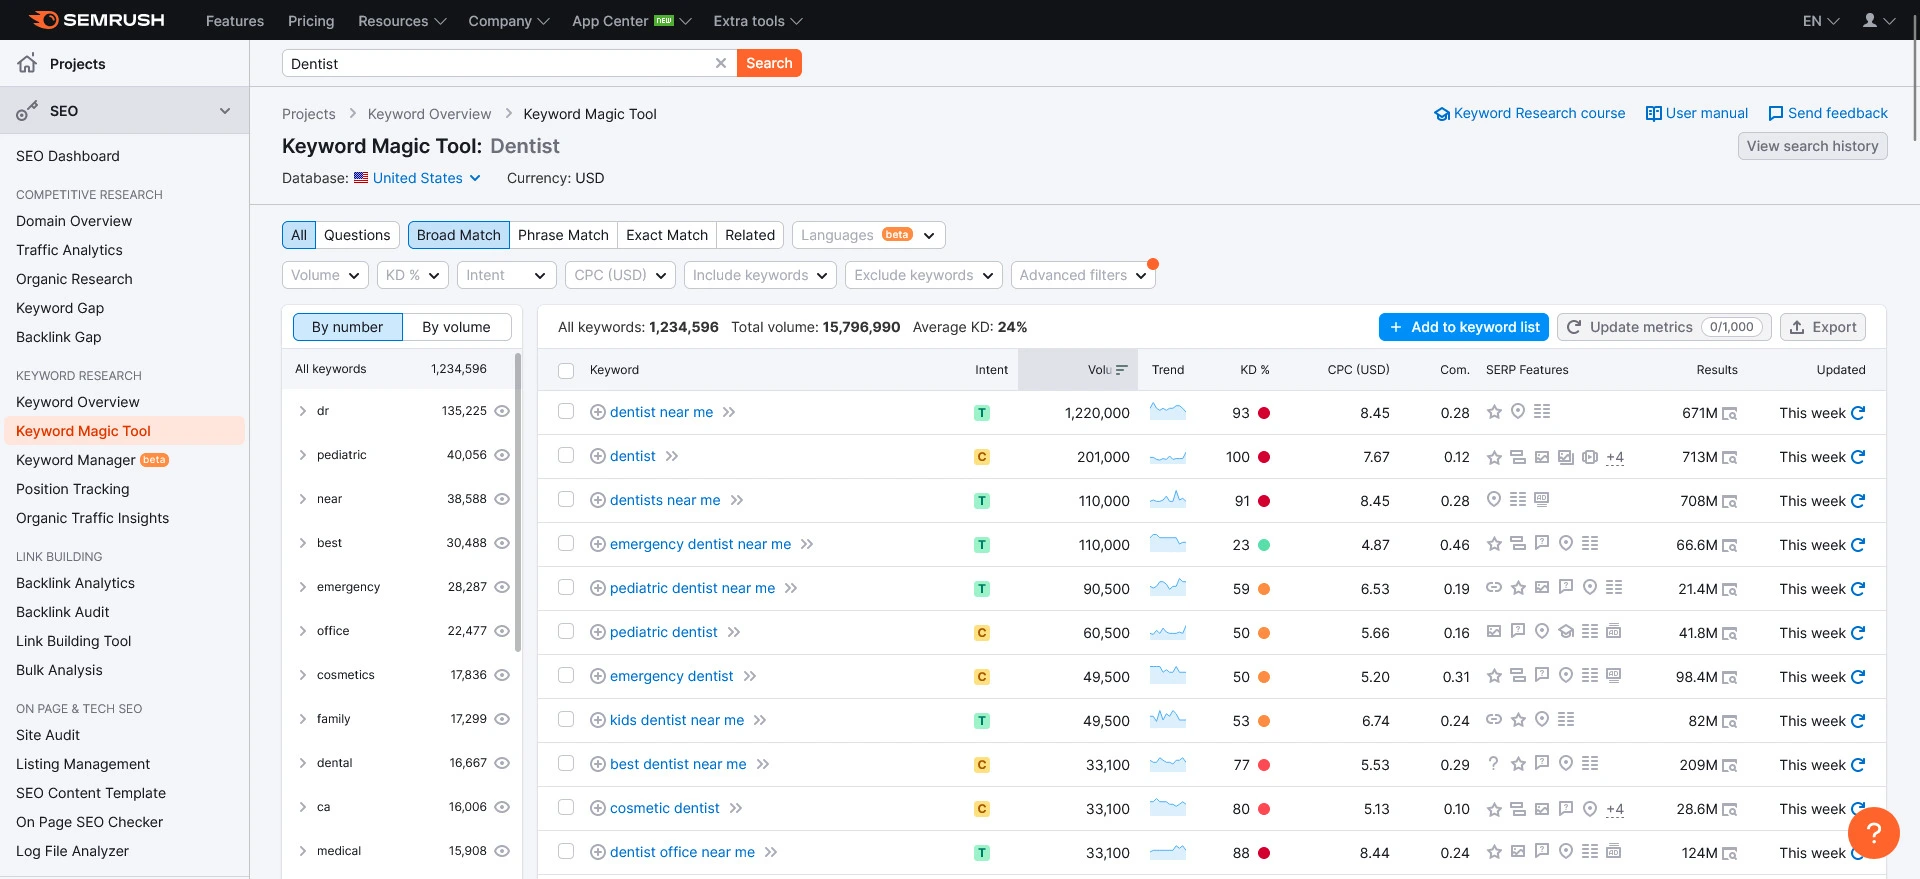
Task: Check the 'emergency dentist near me' checkbox
Action: 566,543
